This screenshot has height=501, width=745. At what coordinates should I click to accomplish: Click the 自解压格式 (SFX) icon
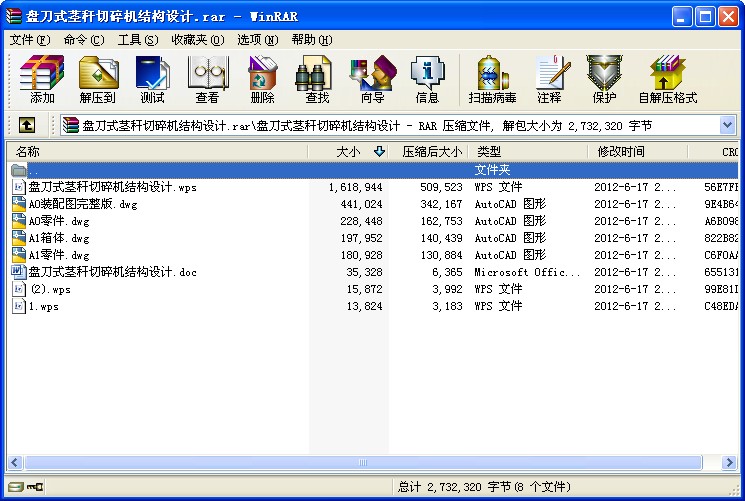667,79
